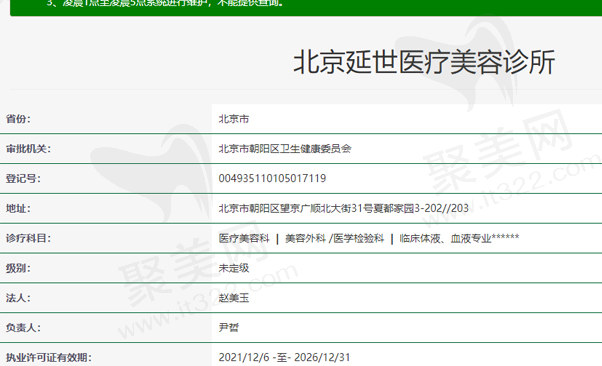Click the 省份 label
Viewport: 602px width, 366px height.
pyautogui.click(x=18, y=119)
